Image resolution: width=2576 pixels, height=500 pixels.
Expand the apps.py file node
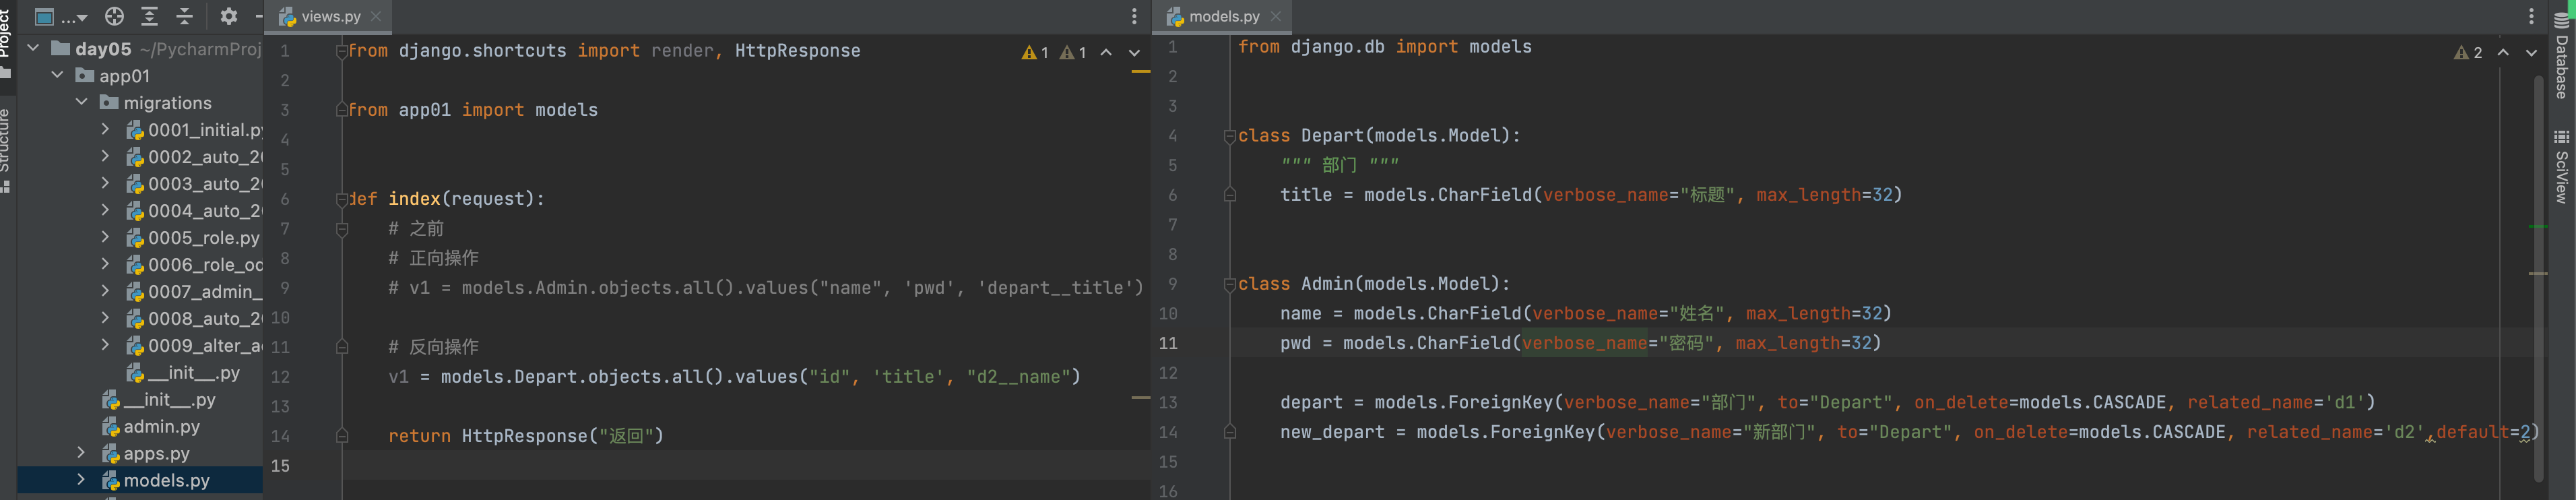tap(82, 453)
